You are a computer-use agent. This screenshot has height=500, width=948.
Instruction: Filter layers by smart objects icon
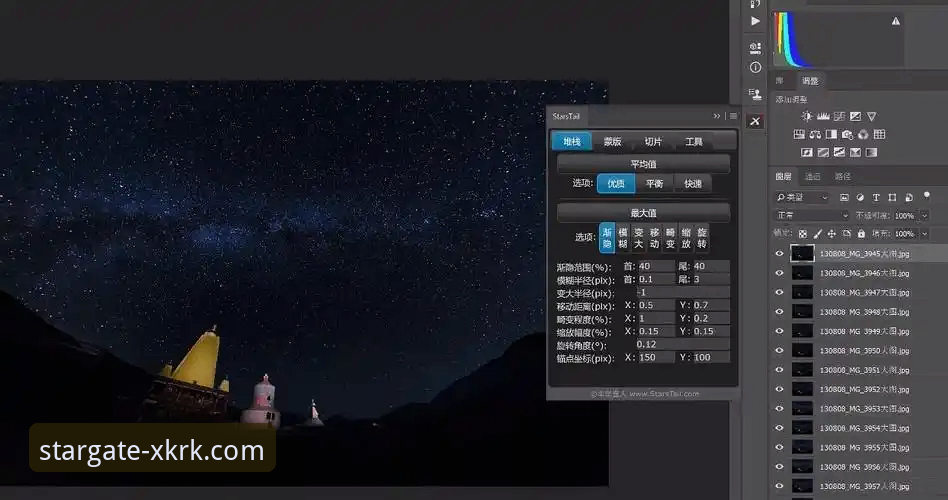[x=908, y=197]
